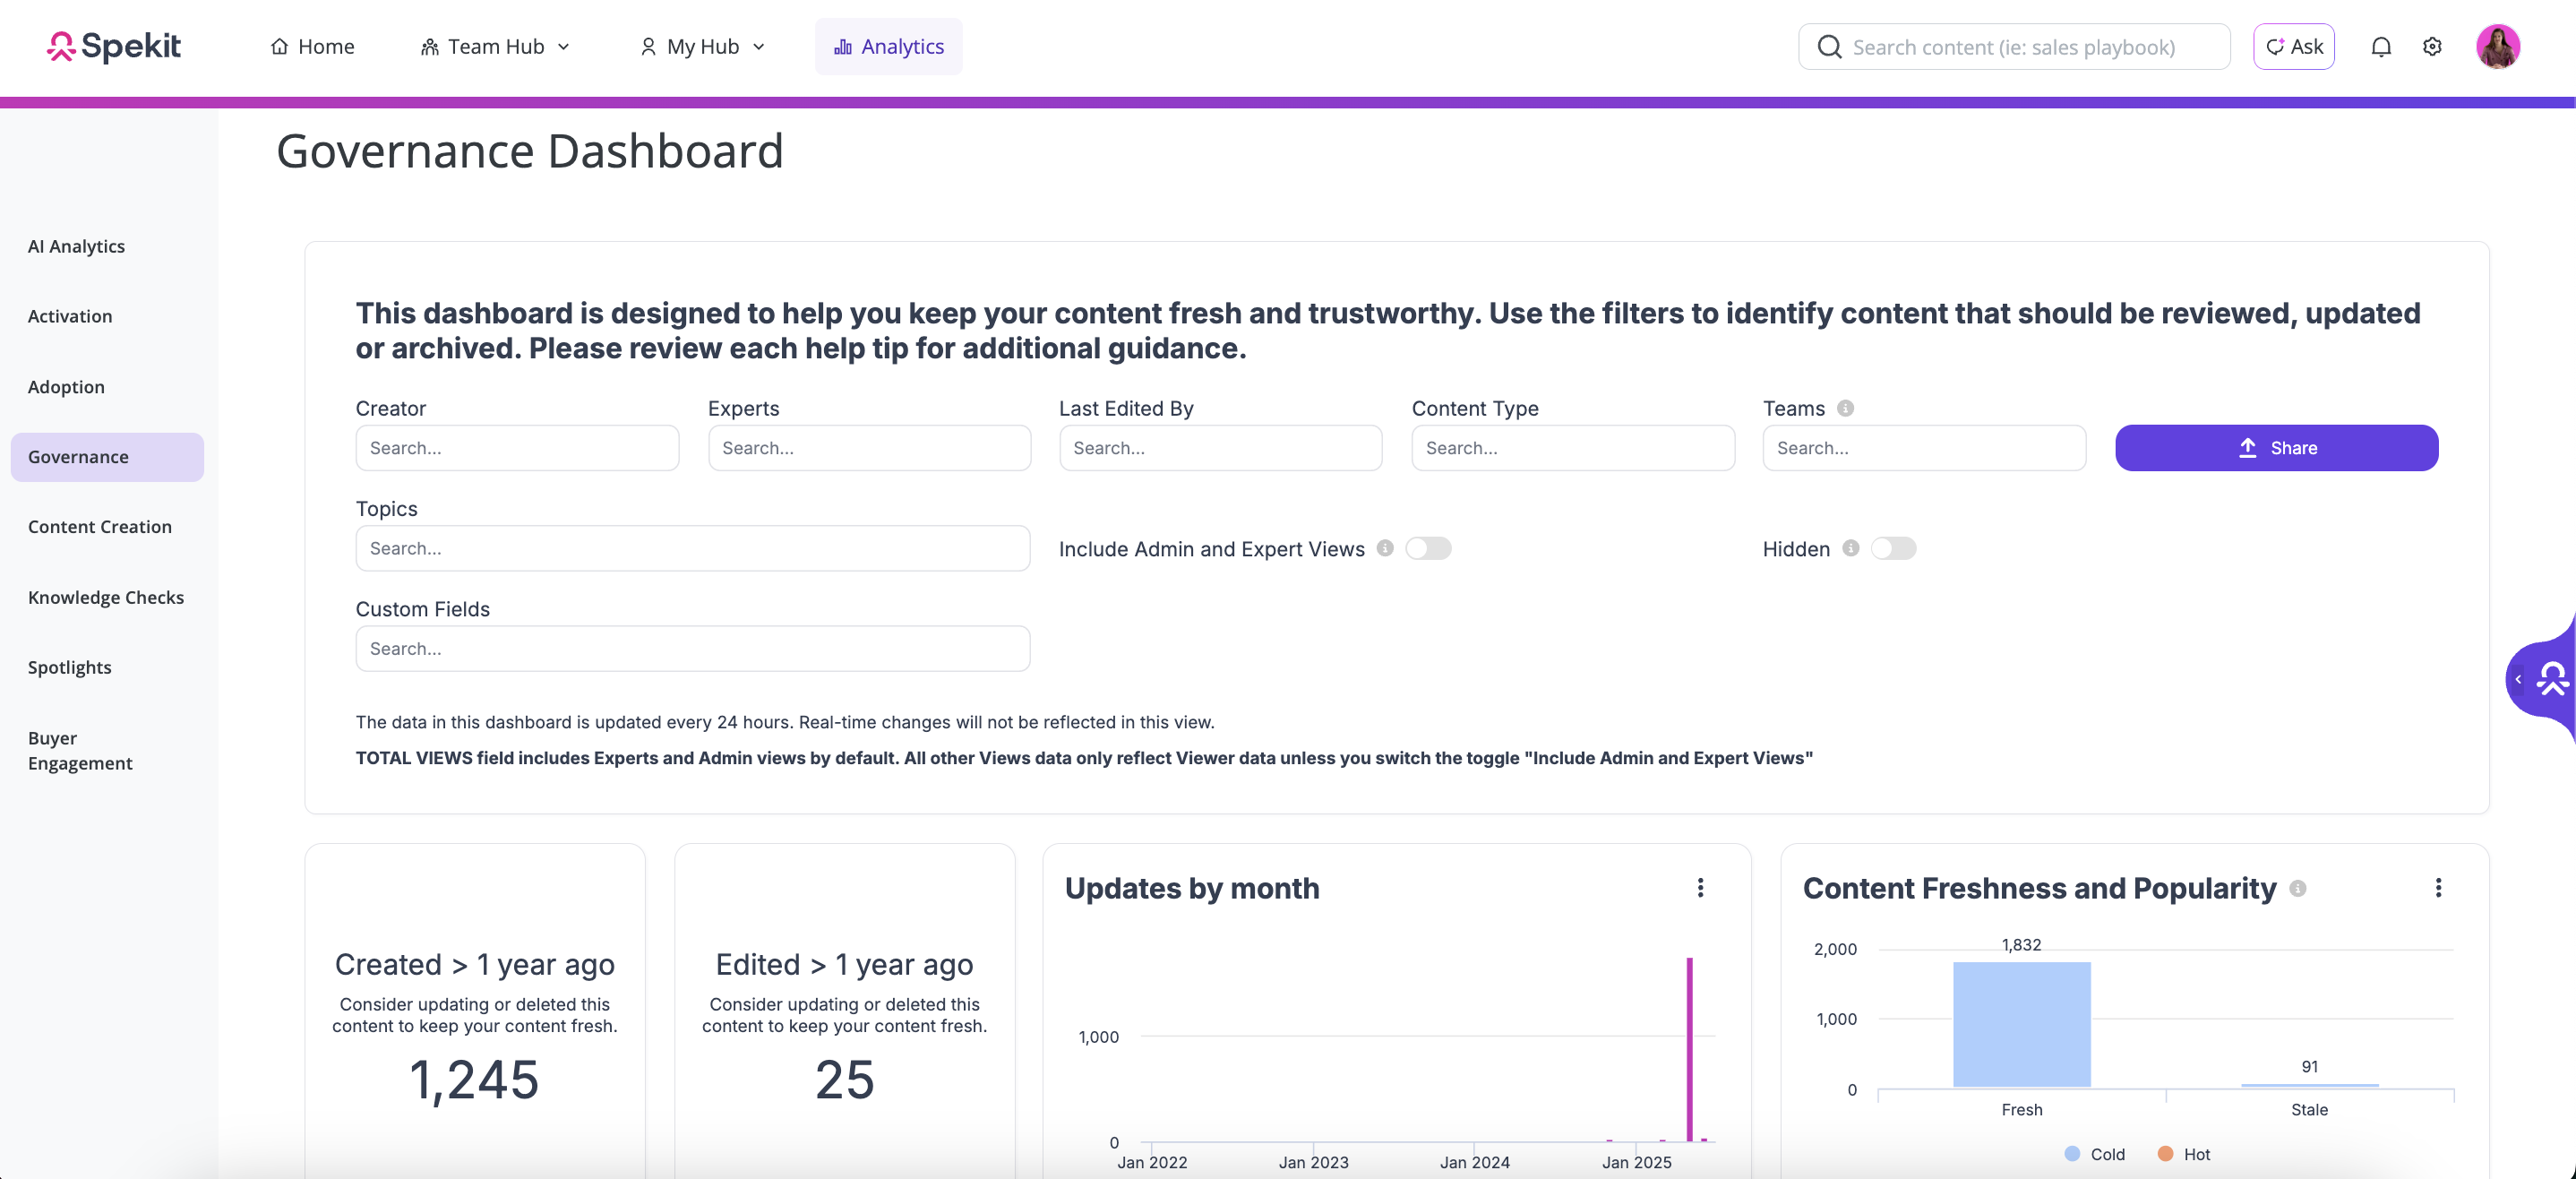Screen dimensions: 2576x1179
Task: Open notifications bell icon
Action: point(2380,47)
